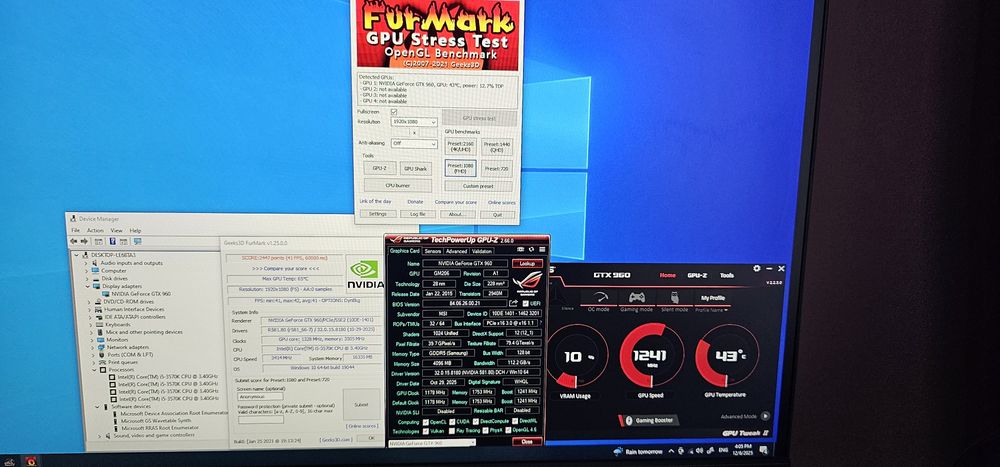Click the NVIDIA logo in FurMark score window
1000x467 pixels.
point(365,274)
